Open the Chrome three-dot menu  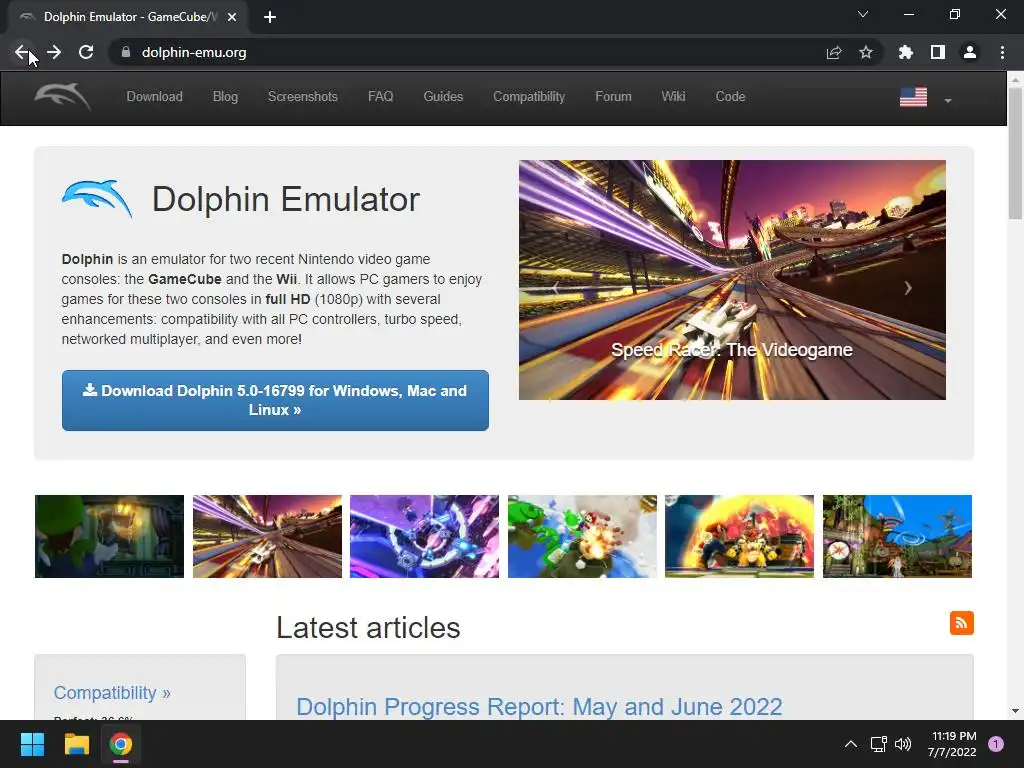pyautogui.click(x=1002, y=52)
